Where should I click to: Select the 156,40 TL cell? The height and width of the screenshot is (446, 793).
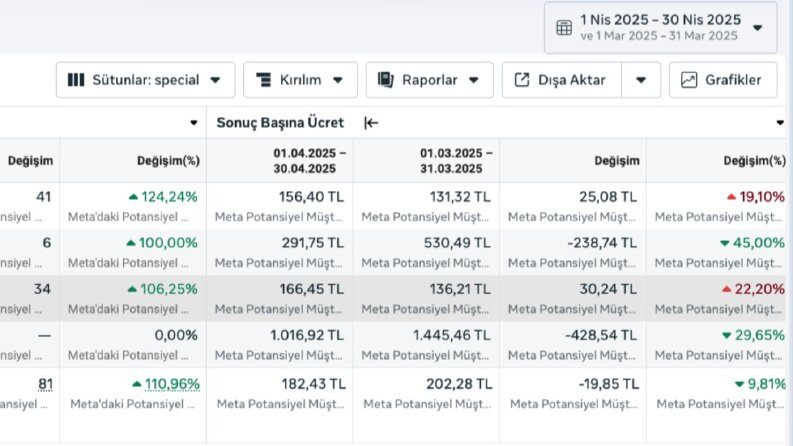click(x=280, y=206)
